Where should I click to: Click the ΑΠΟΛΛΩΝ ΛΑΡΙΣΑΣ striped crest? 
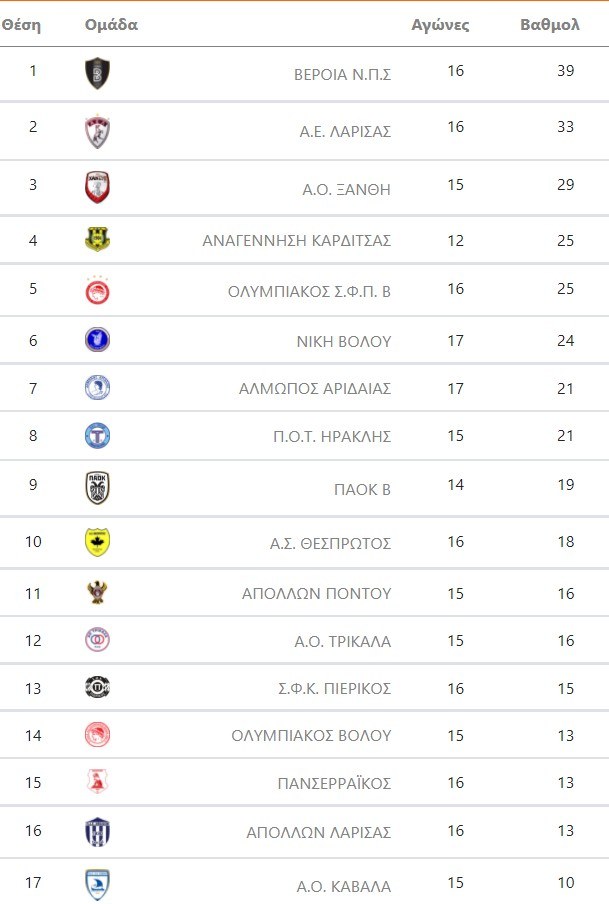[97, 832]
